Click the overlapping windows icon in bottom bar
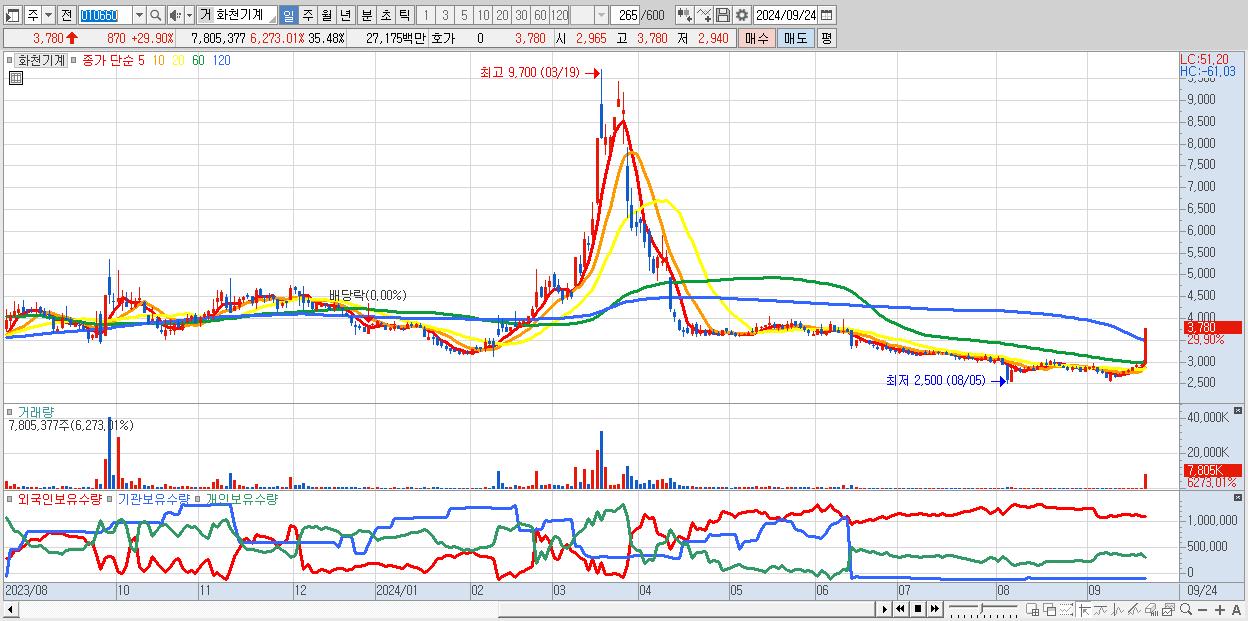The image size is (1248, 621). 1049,610
